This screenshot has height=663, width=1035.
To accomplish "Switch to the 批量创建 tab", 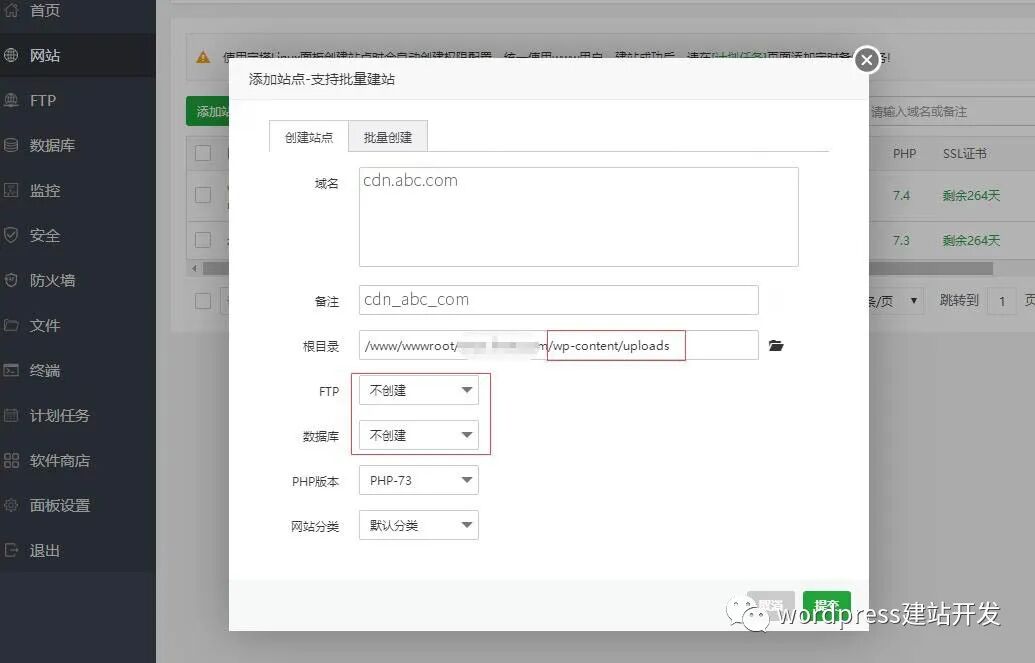I will pos(388,137).
